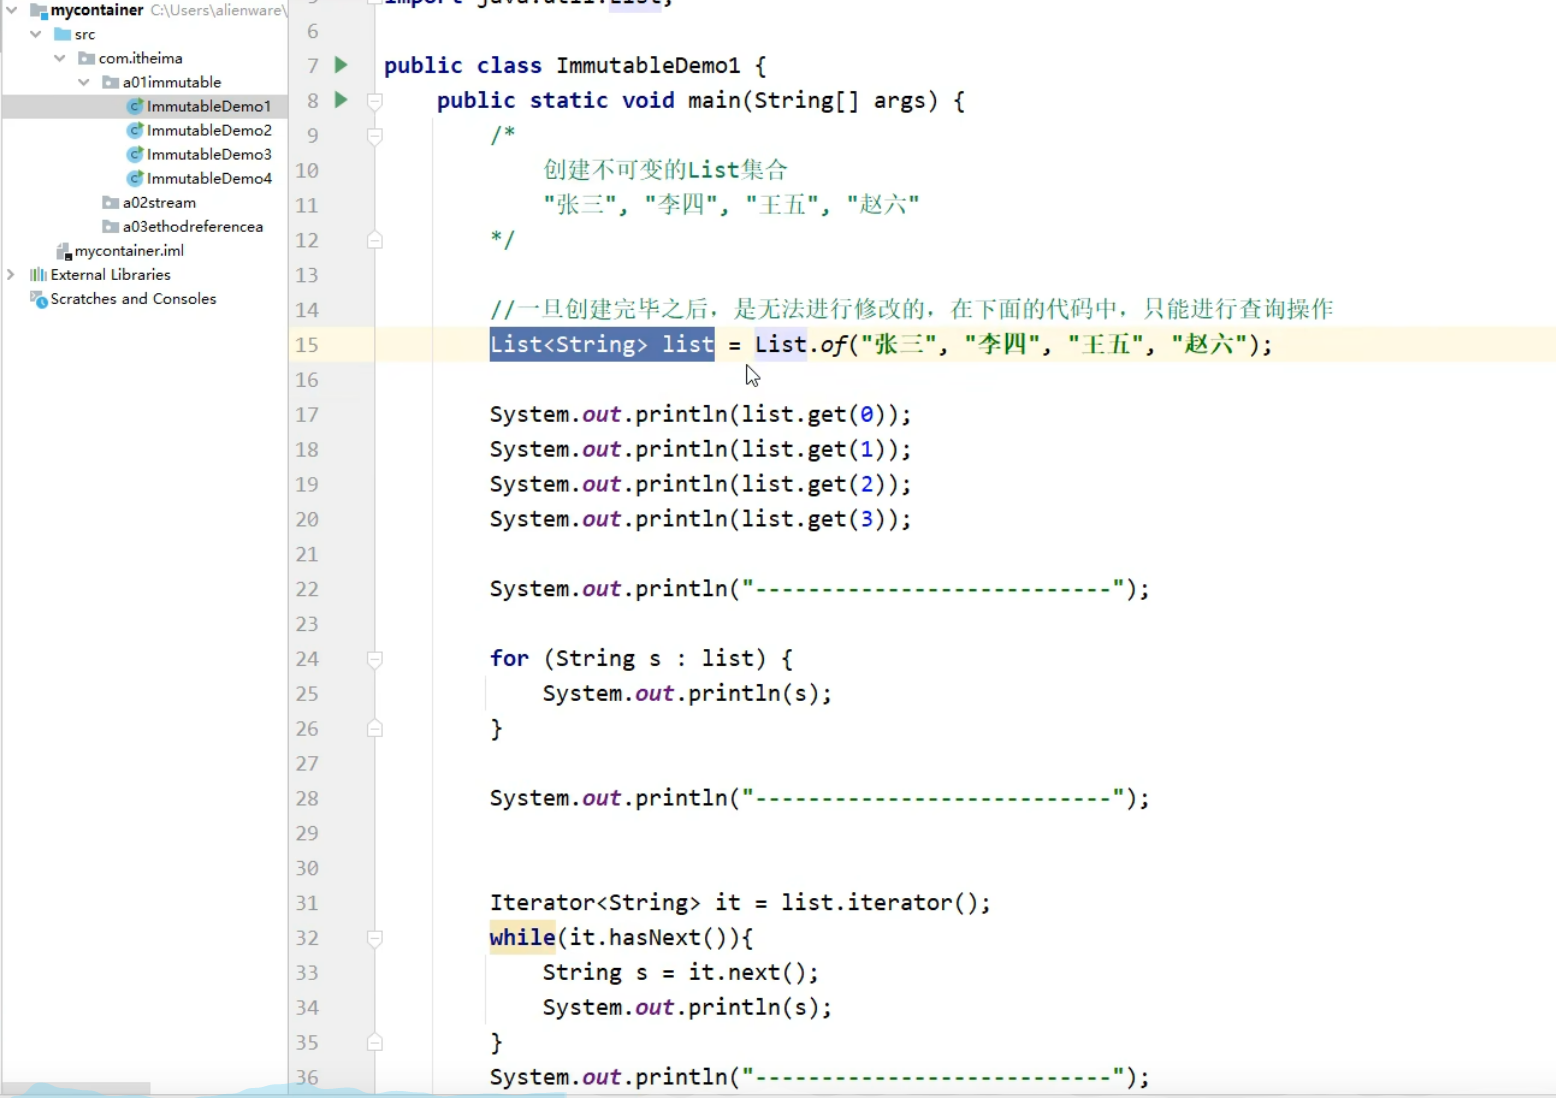This screenshot has height=1098, width=1556.
Task: Run main method using gutter arrow on line 8
Action: coord(340,100)
